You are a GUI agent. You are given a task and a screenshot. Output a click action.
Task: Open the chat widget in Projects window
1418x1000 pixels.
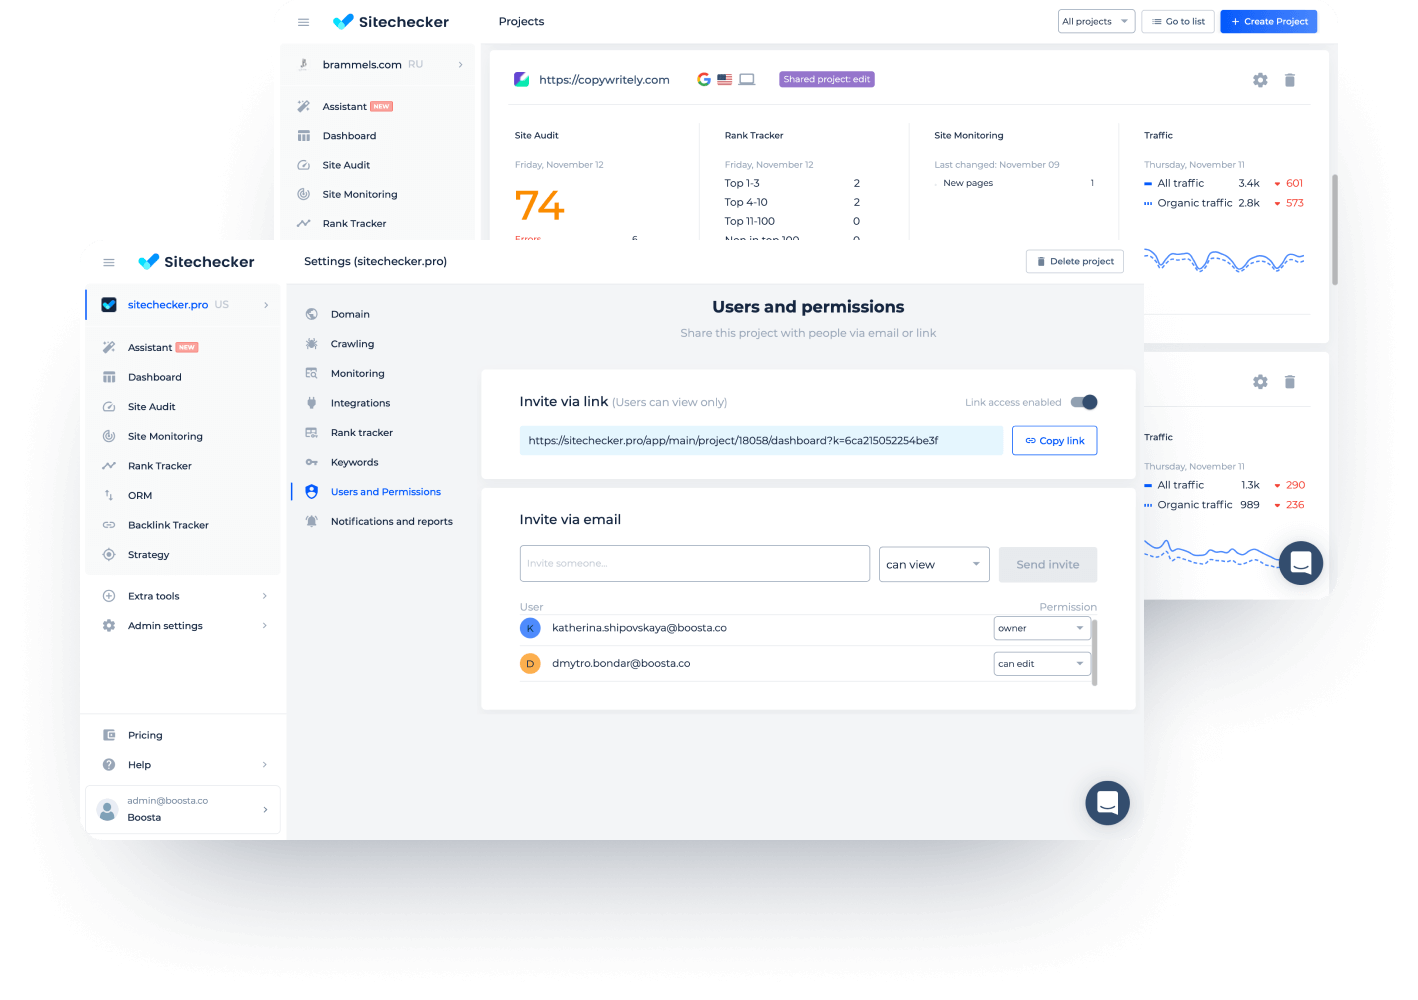tap(1301, 563)
